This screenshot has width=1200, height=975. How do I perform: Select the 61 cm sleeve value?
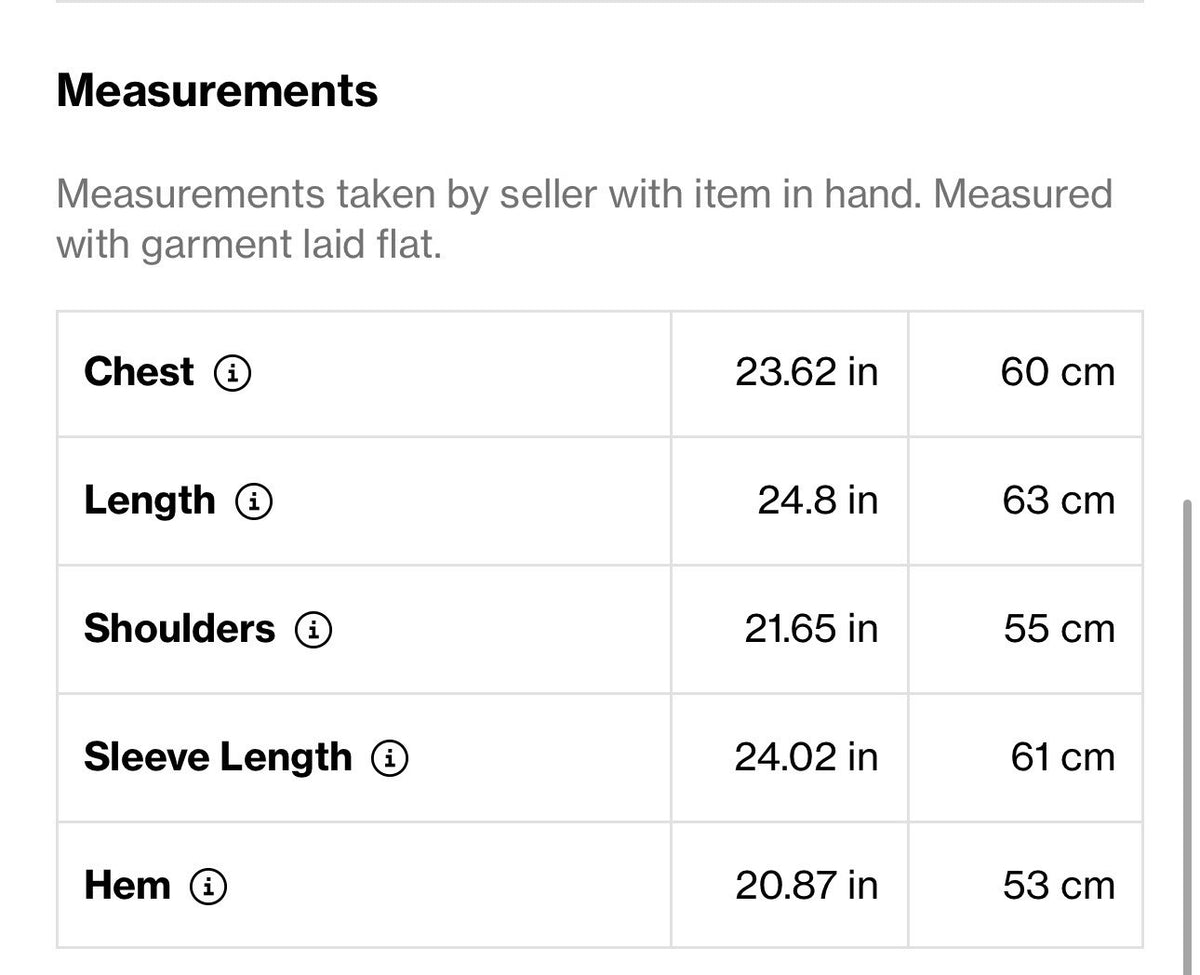(1062, 757)
